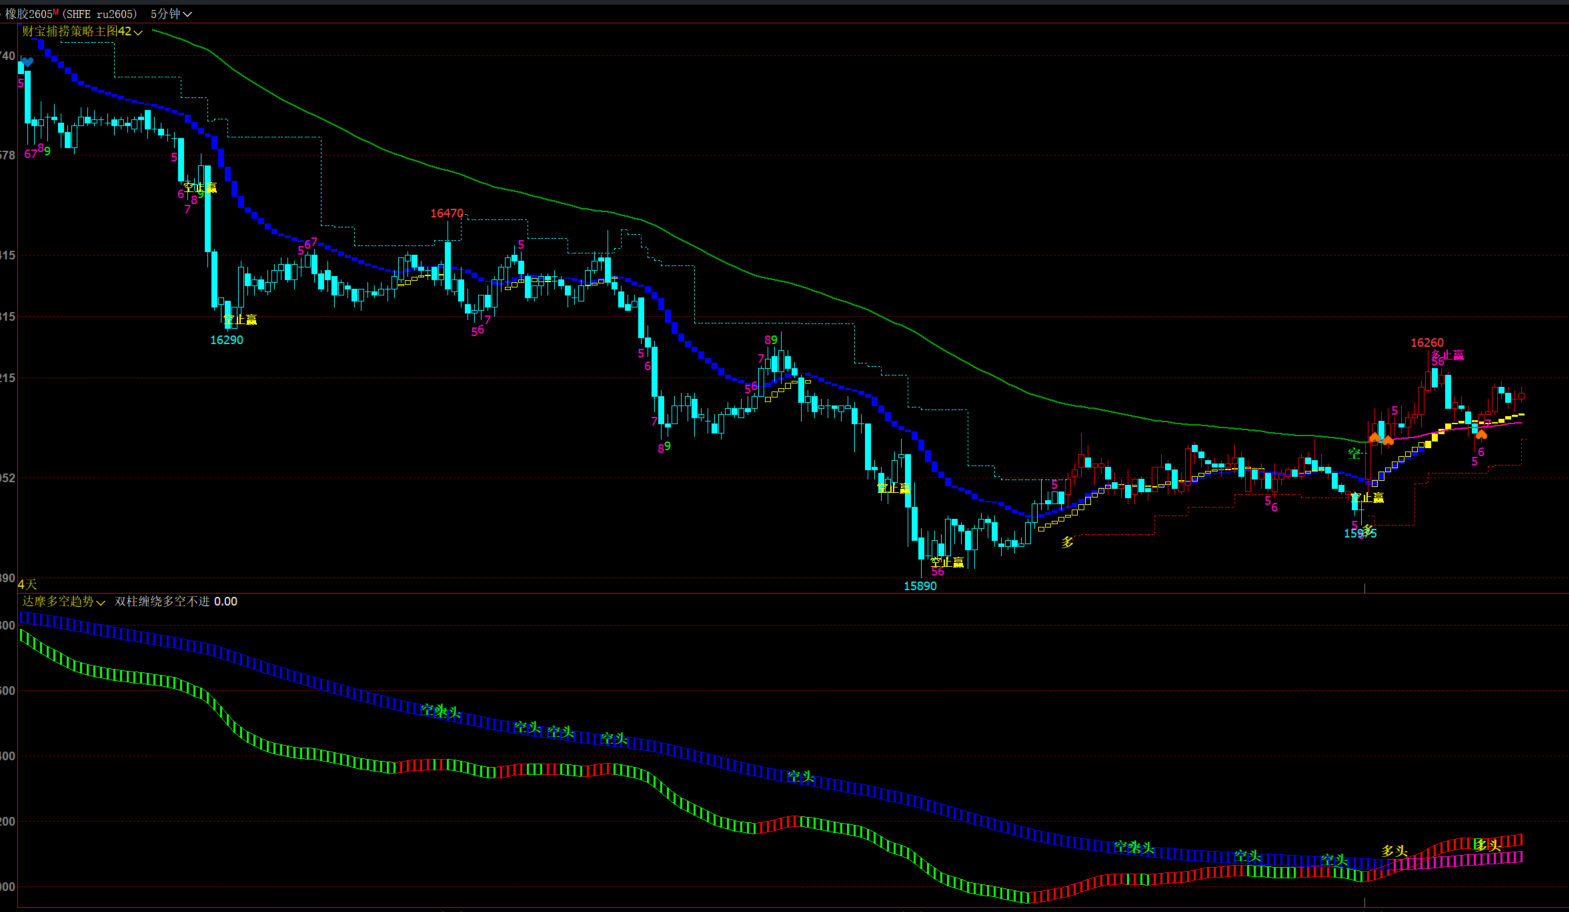Image resolution: width=1569 pixels, height=912 pixels.
Task: Click the 空止赢 marker above 15890
Action: pos(947,563)
